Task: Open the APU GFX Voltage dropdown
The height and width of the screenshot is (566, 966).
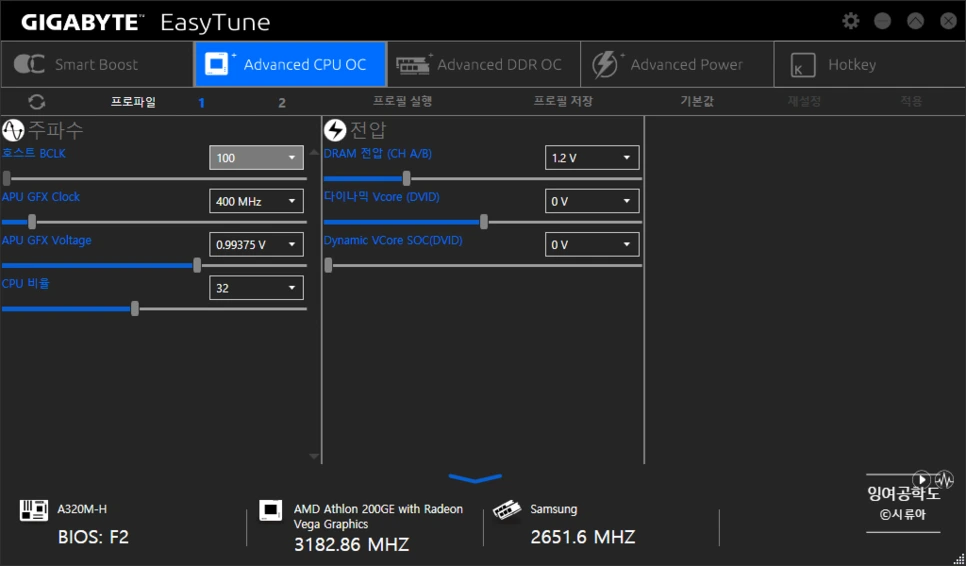Action: click(256, 245)
